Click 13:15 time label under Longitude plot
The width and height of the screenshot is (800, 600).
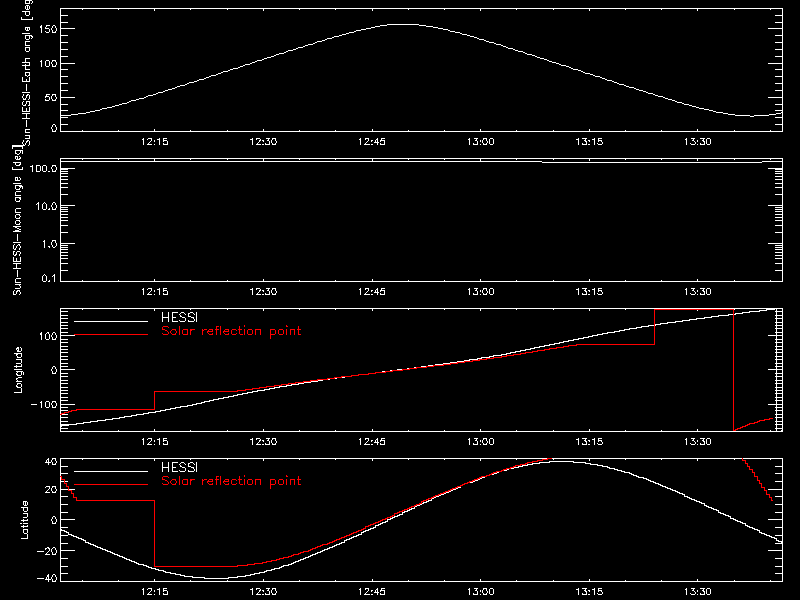(x=589, y=441)
